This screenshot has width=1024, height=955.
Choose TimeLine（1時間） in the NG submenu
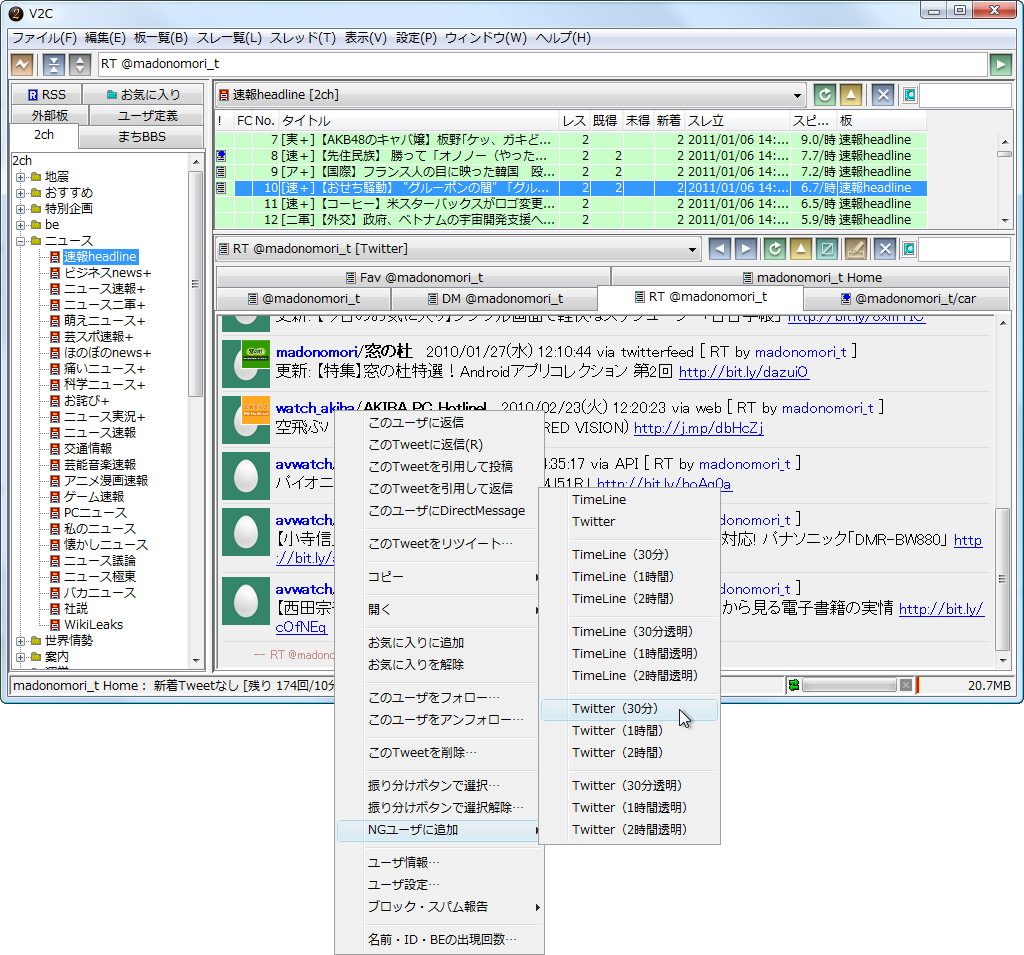[629, 577]
